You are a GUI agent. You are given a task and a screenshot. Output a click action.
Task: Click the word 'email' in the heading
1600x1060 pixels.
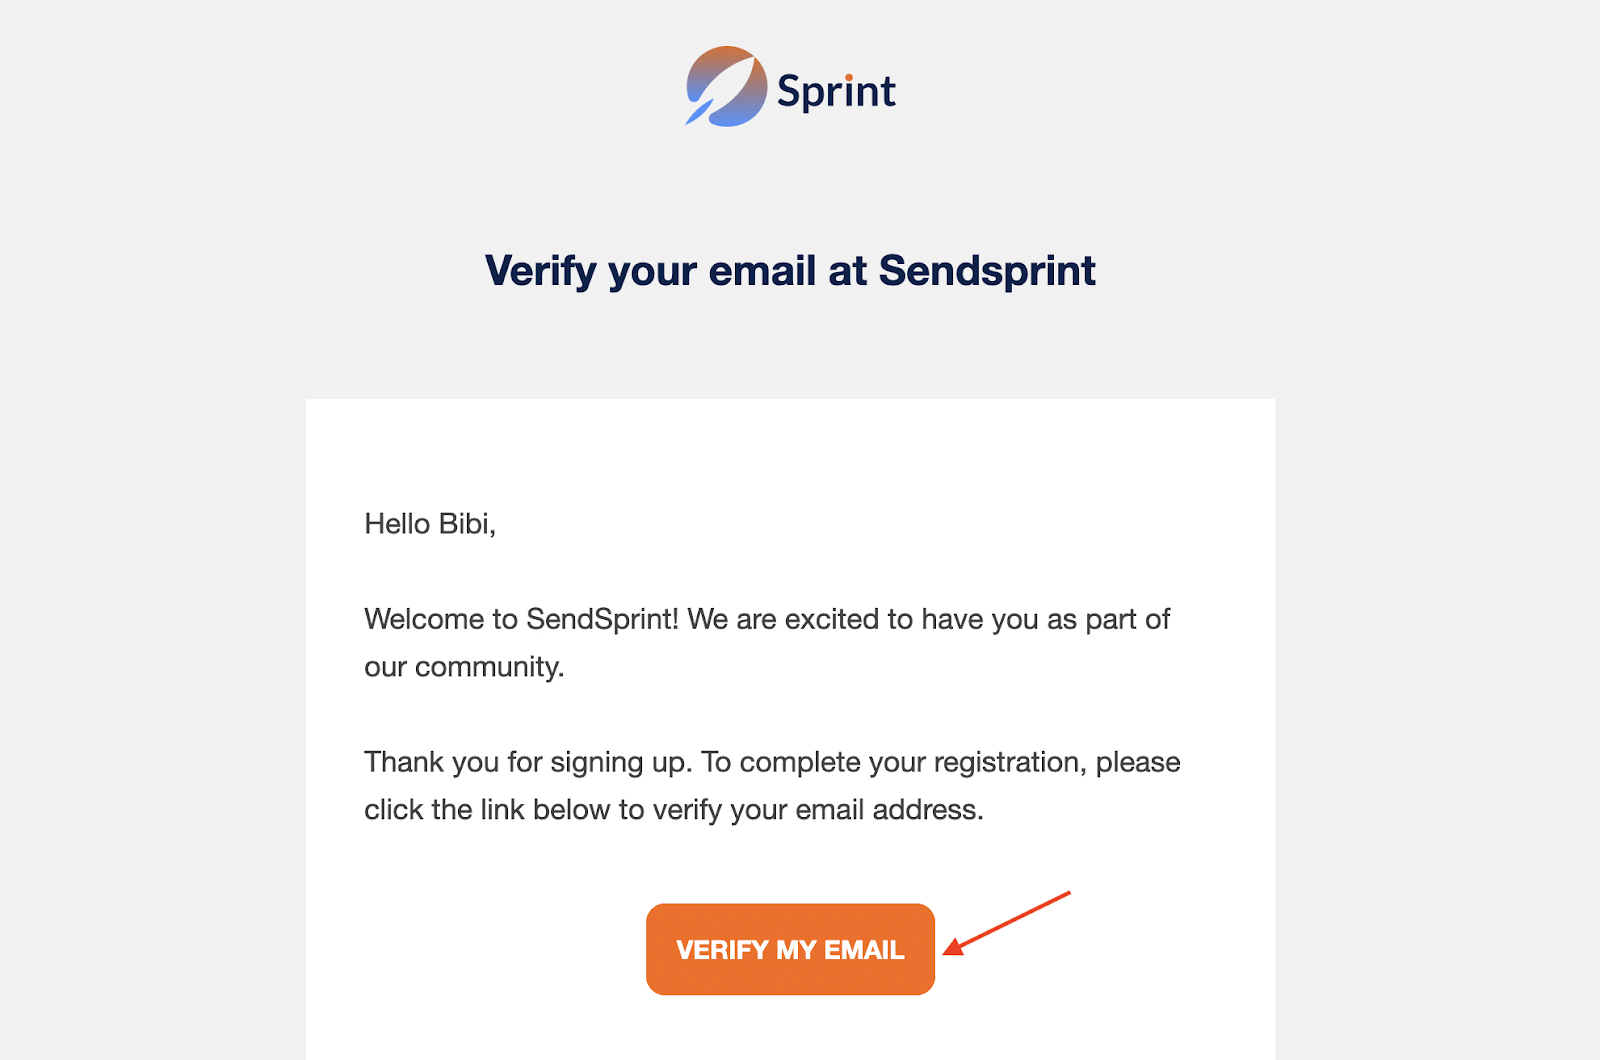pos(762,271)
